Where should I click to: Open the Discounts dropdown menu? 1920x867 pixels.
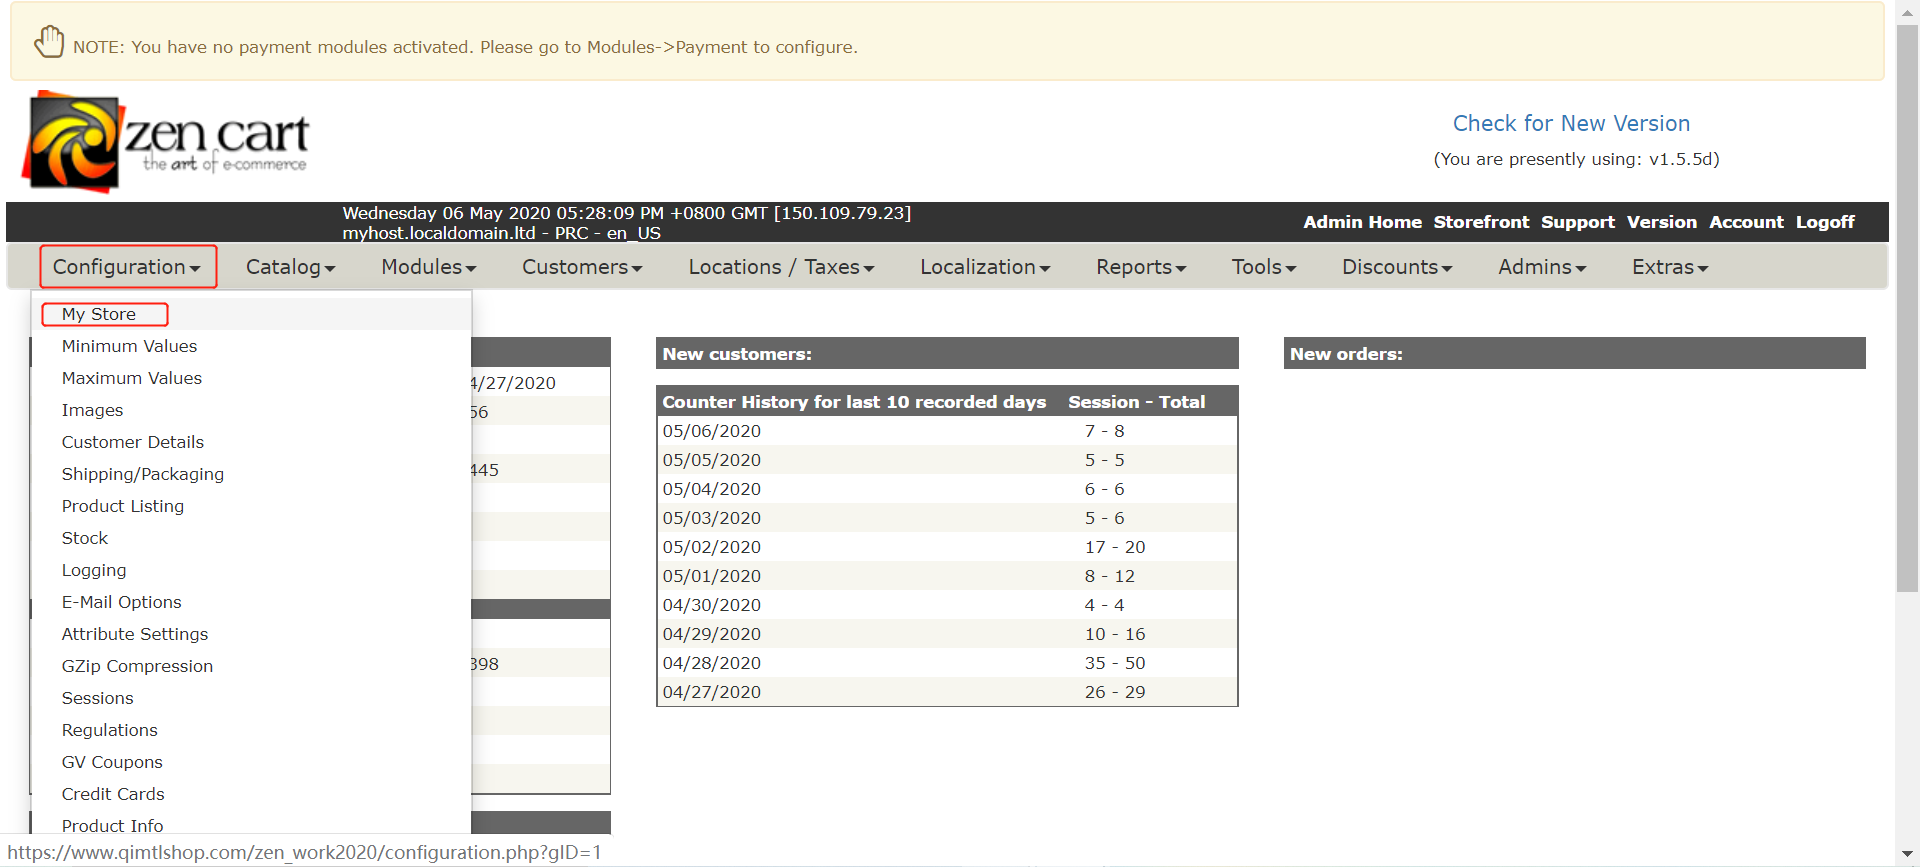point(1397,267)
